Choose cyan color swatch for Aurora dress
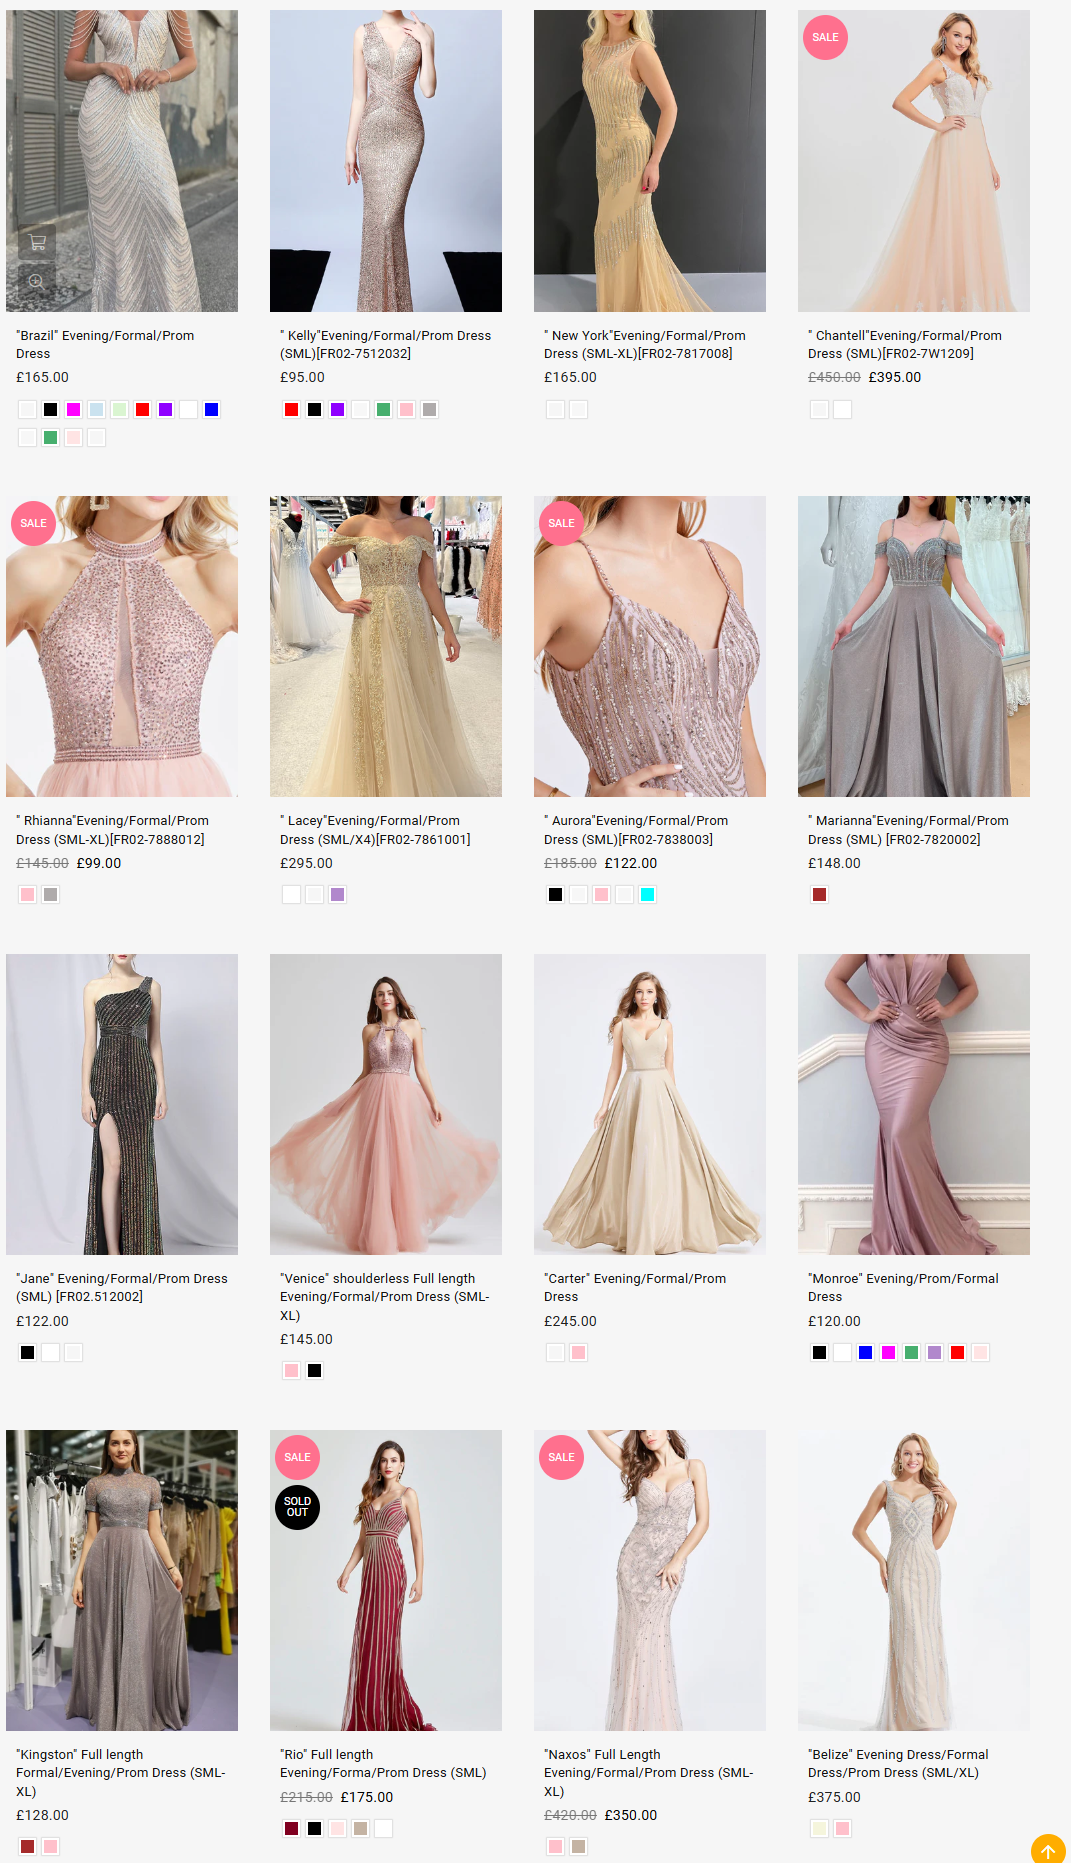Screen dimensions: 1071x1863 [647, 894]
